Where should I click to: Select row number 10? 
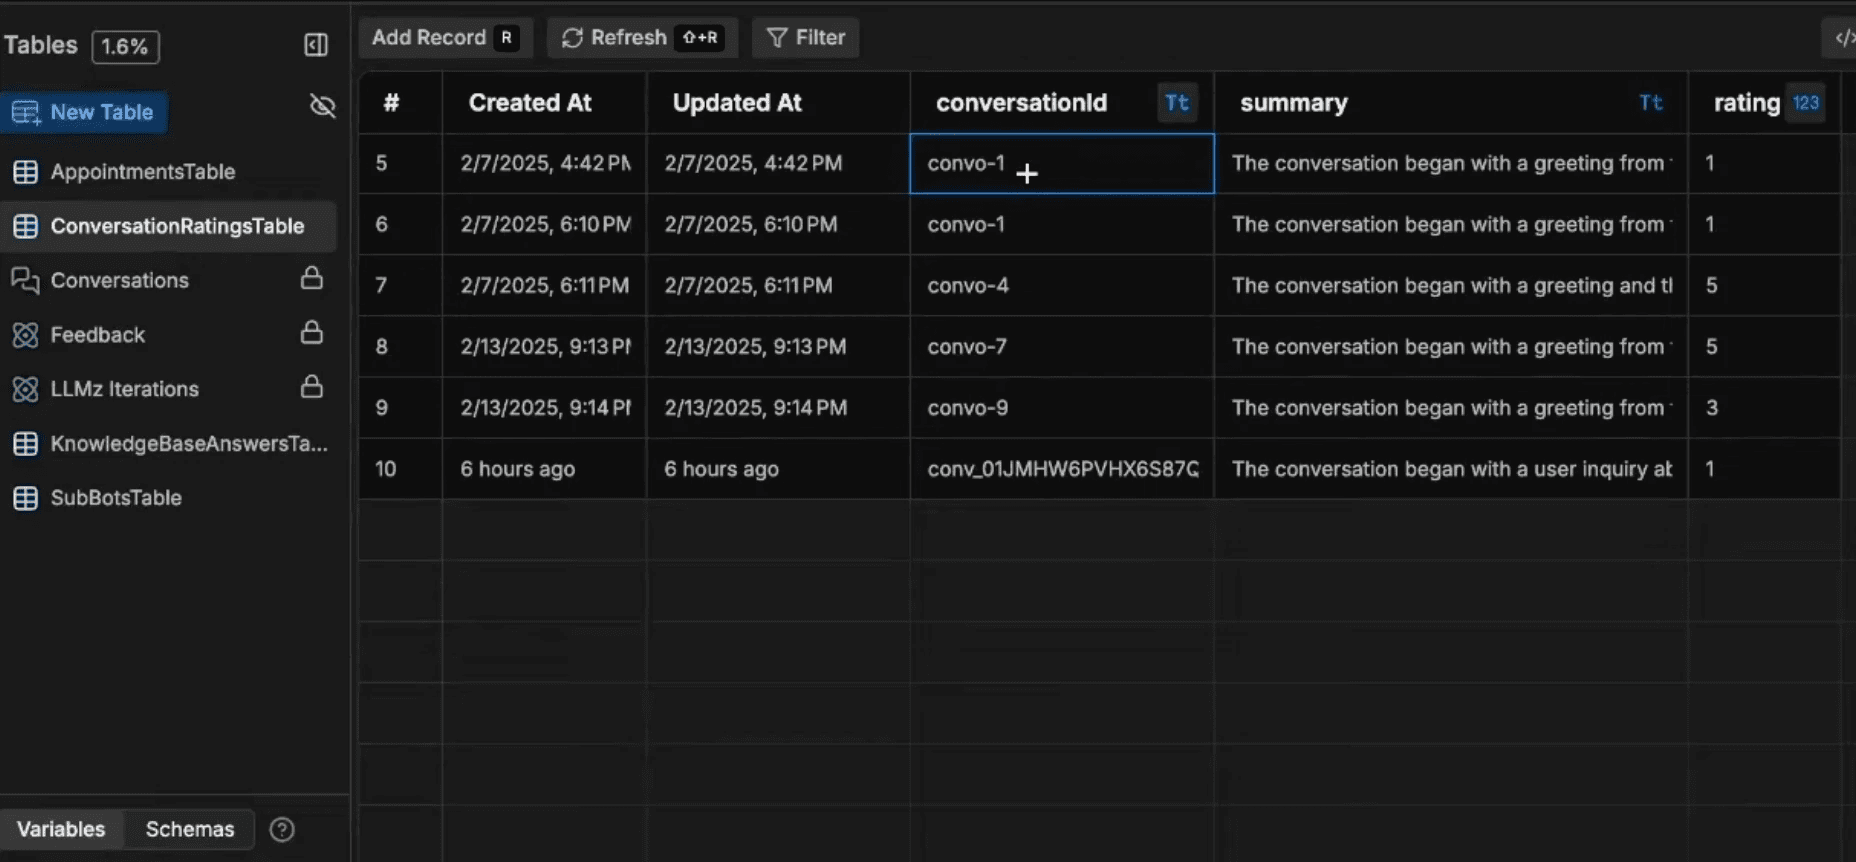pos(400,468)
